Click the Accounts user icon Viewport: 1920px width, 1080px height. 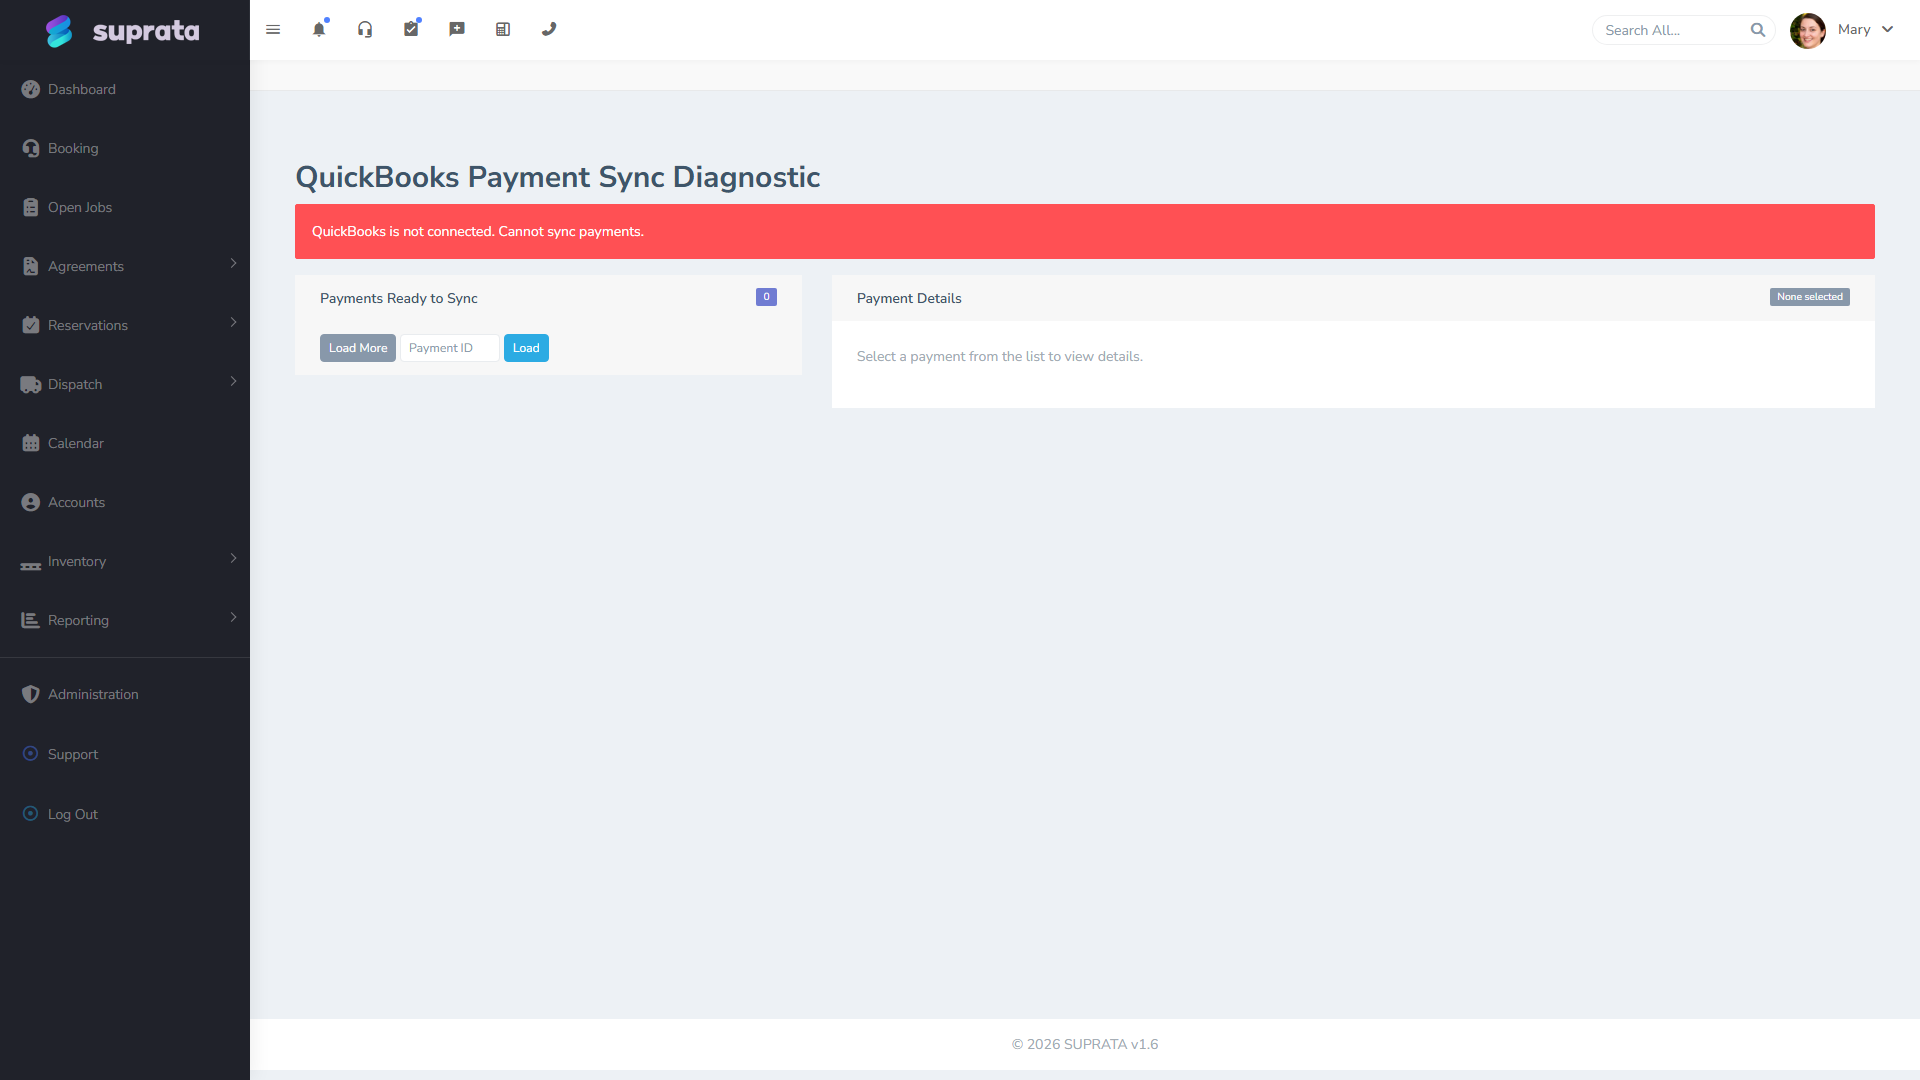pos(31,502)
